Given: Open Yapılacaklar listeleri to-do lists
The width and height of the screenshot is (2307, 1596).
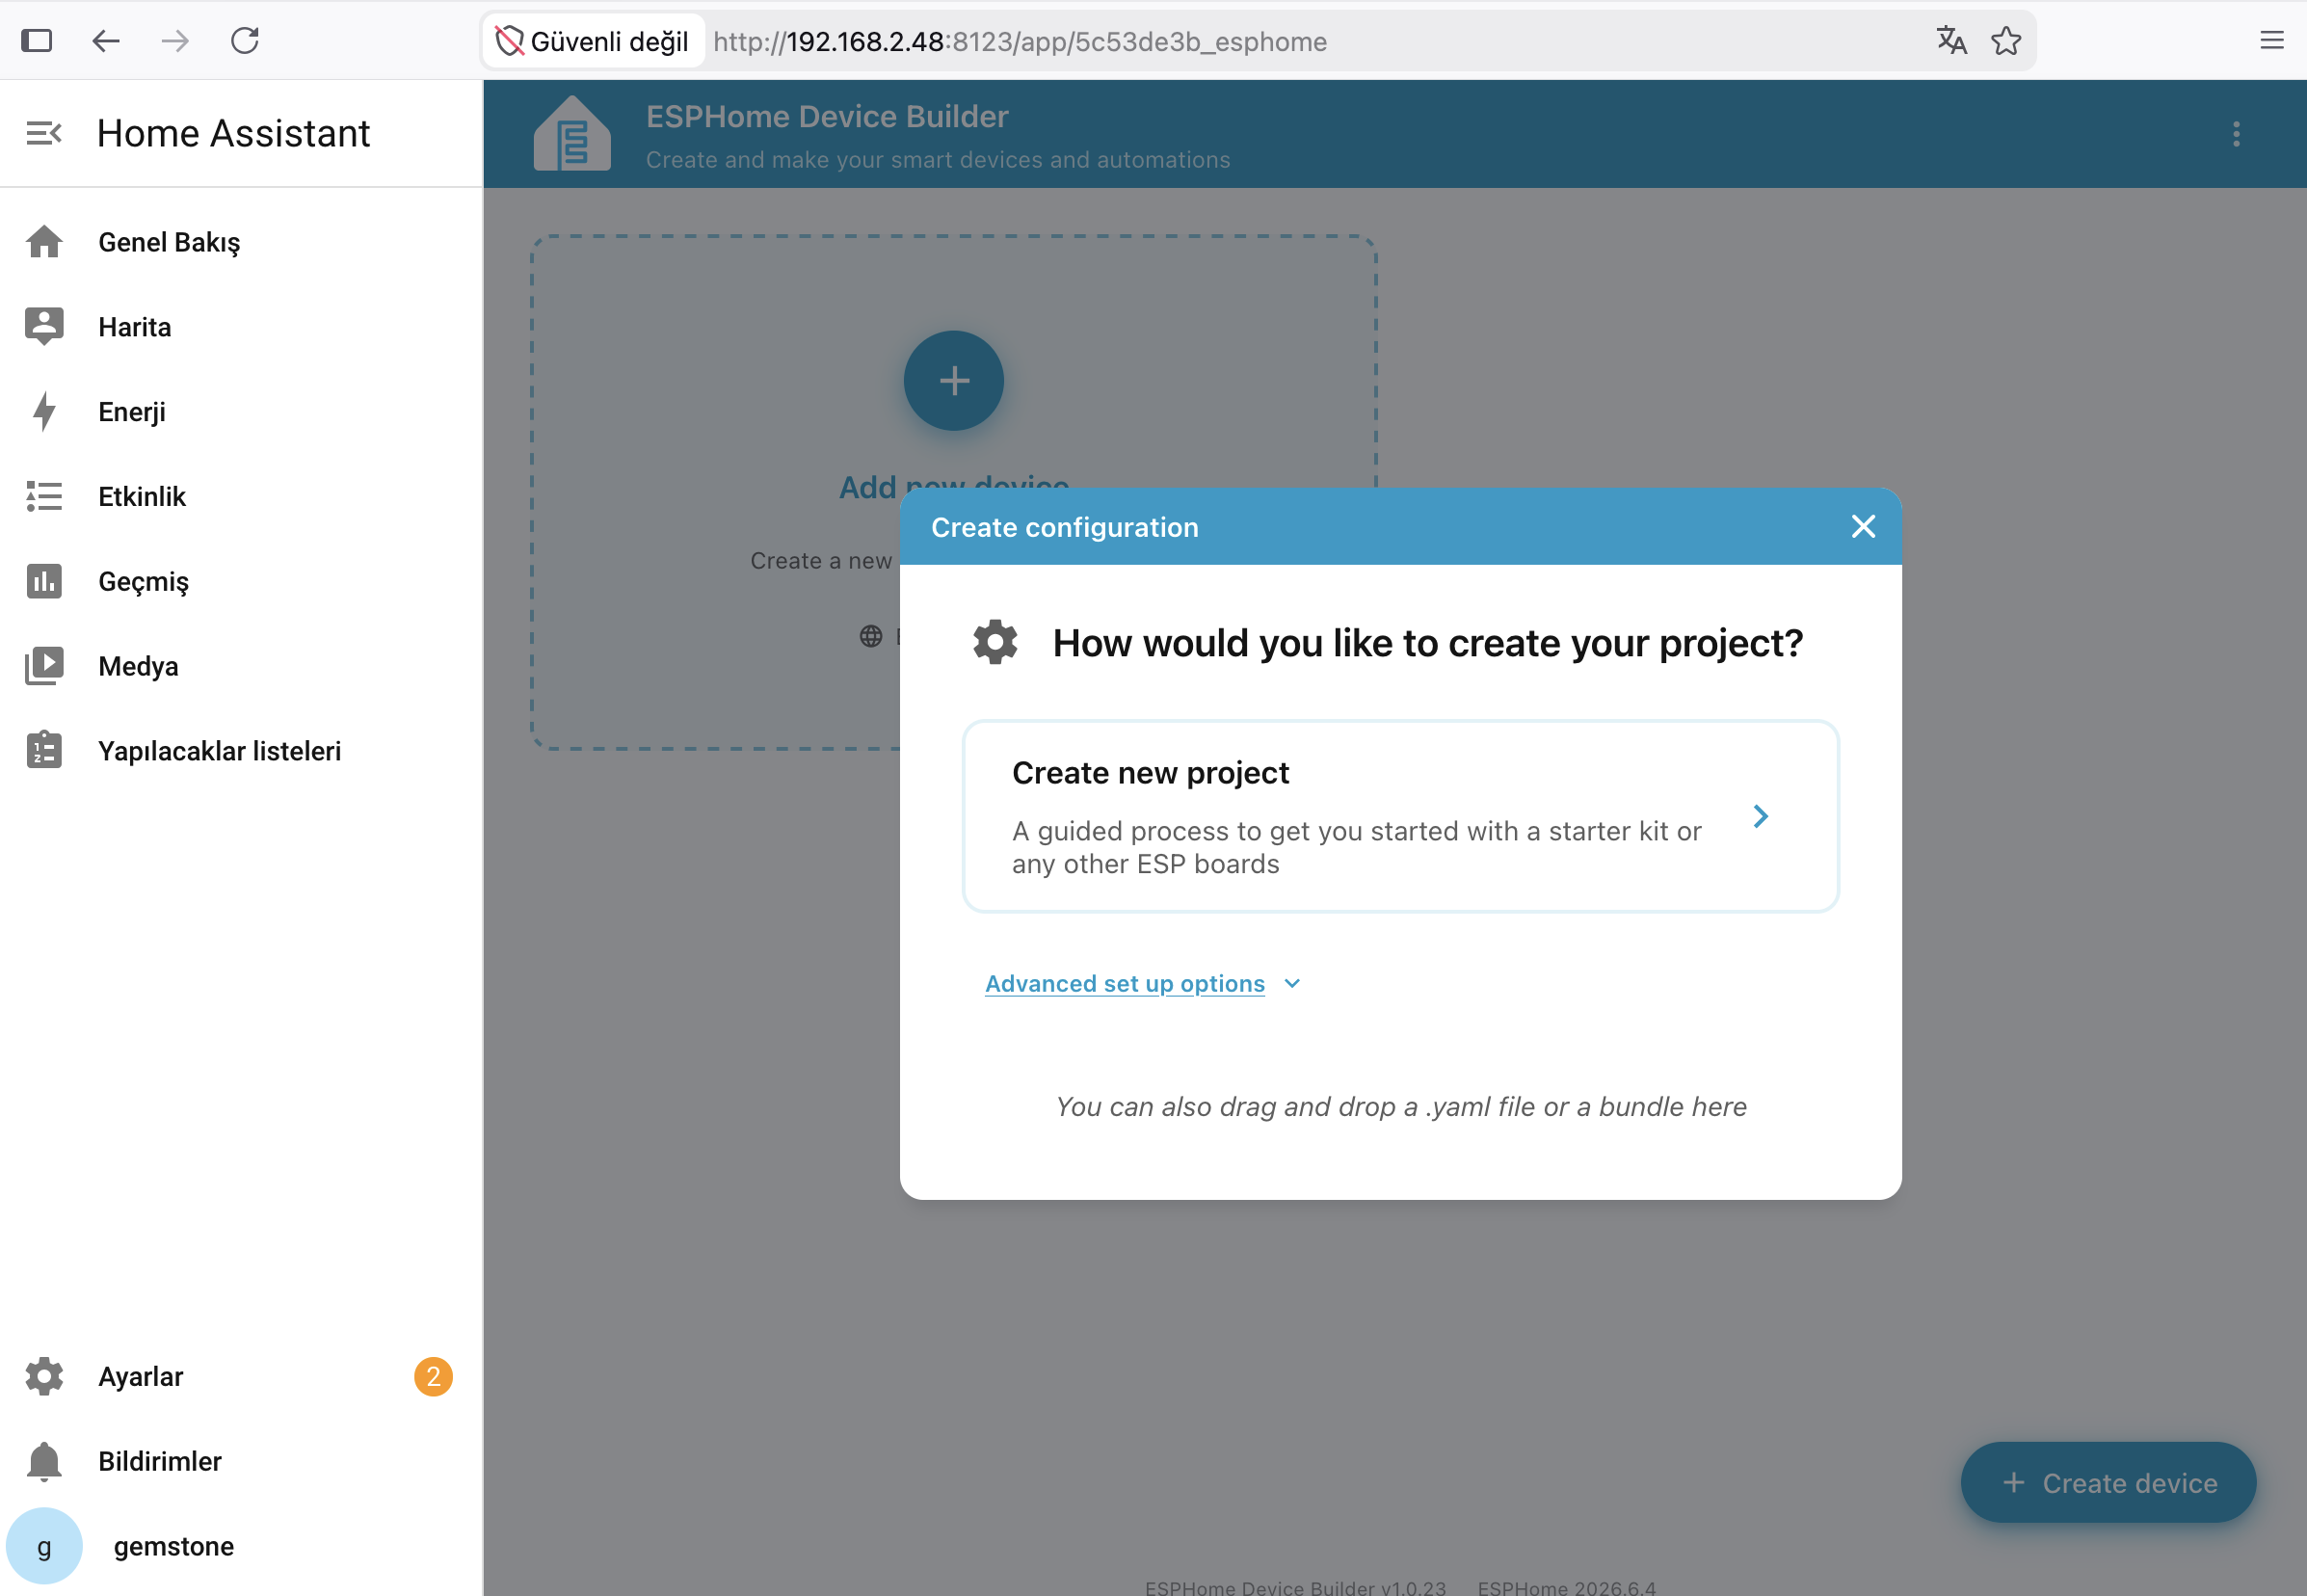Looking at the screenshot, I should pos(241,751).
